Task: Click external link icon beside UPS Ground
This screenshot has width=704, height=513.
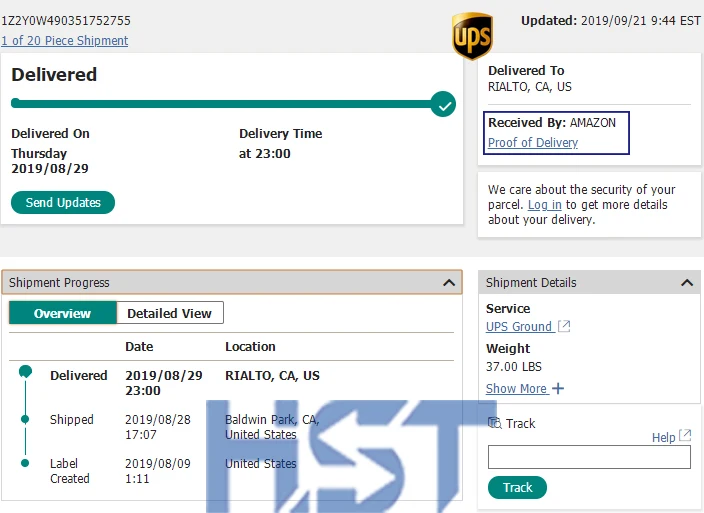Action: [564, 326]
